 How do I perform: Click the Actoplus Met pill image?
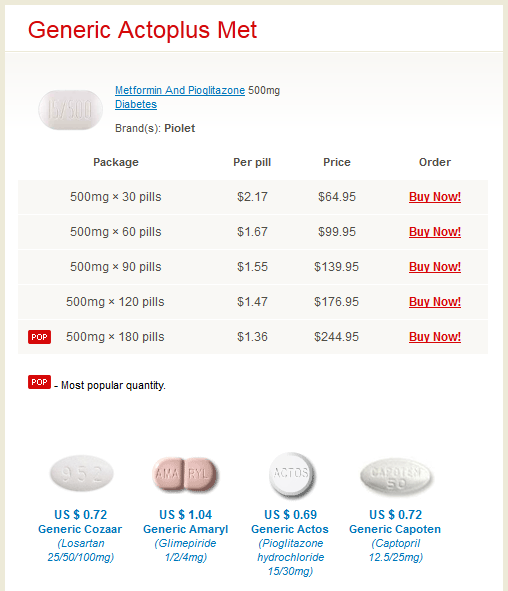(70, 110)
